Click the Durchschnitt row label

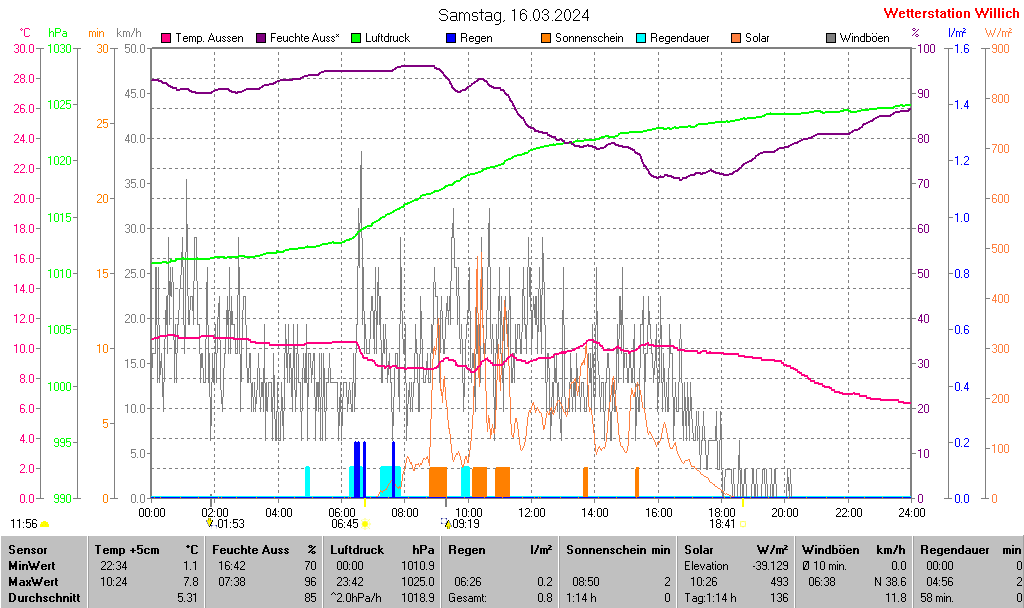(x=44, y=598)
